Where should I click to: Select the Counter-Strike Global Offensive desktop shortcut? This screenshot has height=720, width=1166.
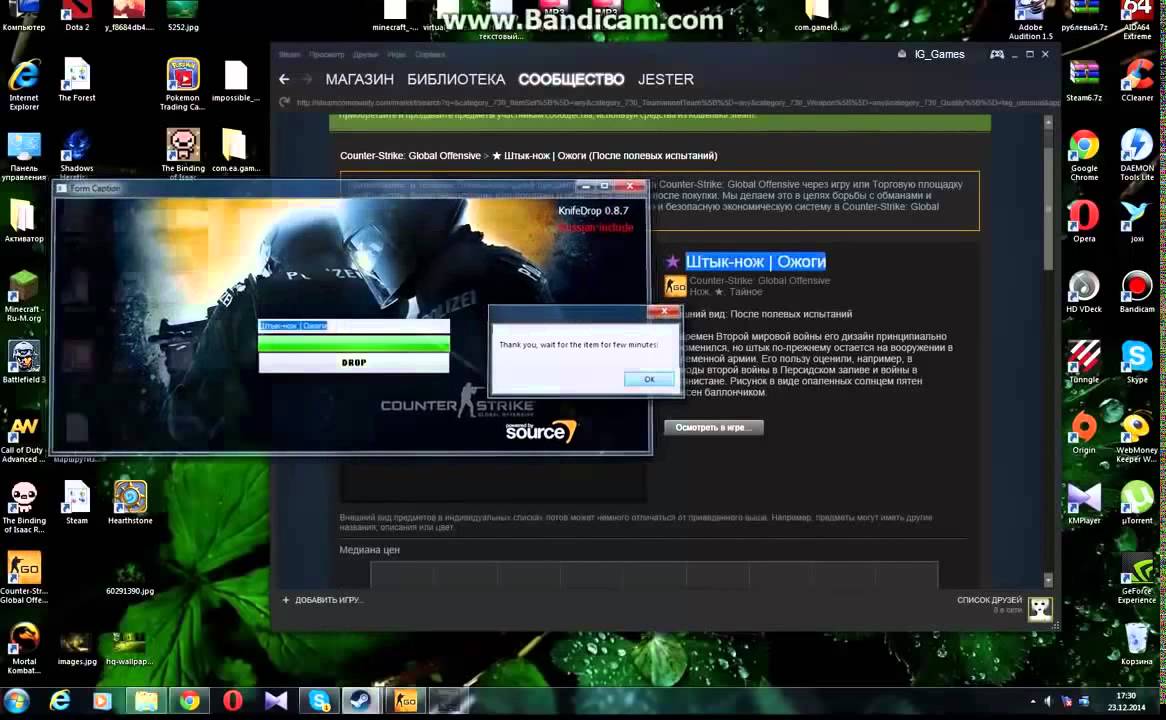tap(24, 578)
